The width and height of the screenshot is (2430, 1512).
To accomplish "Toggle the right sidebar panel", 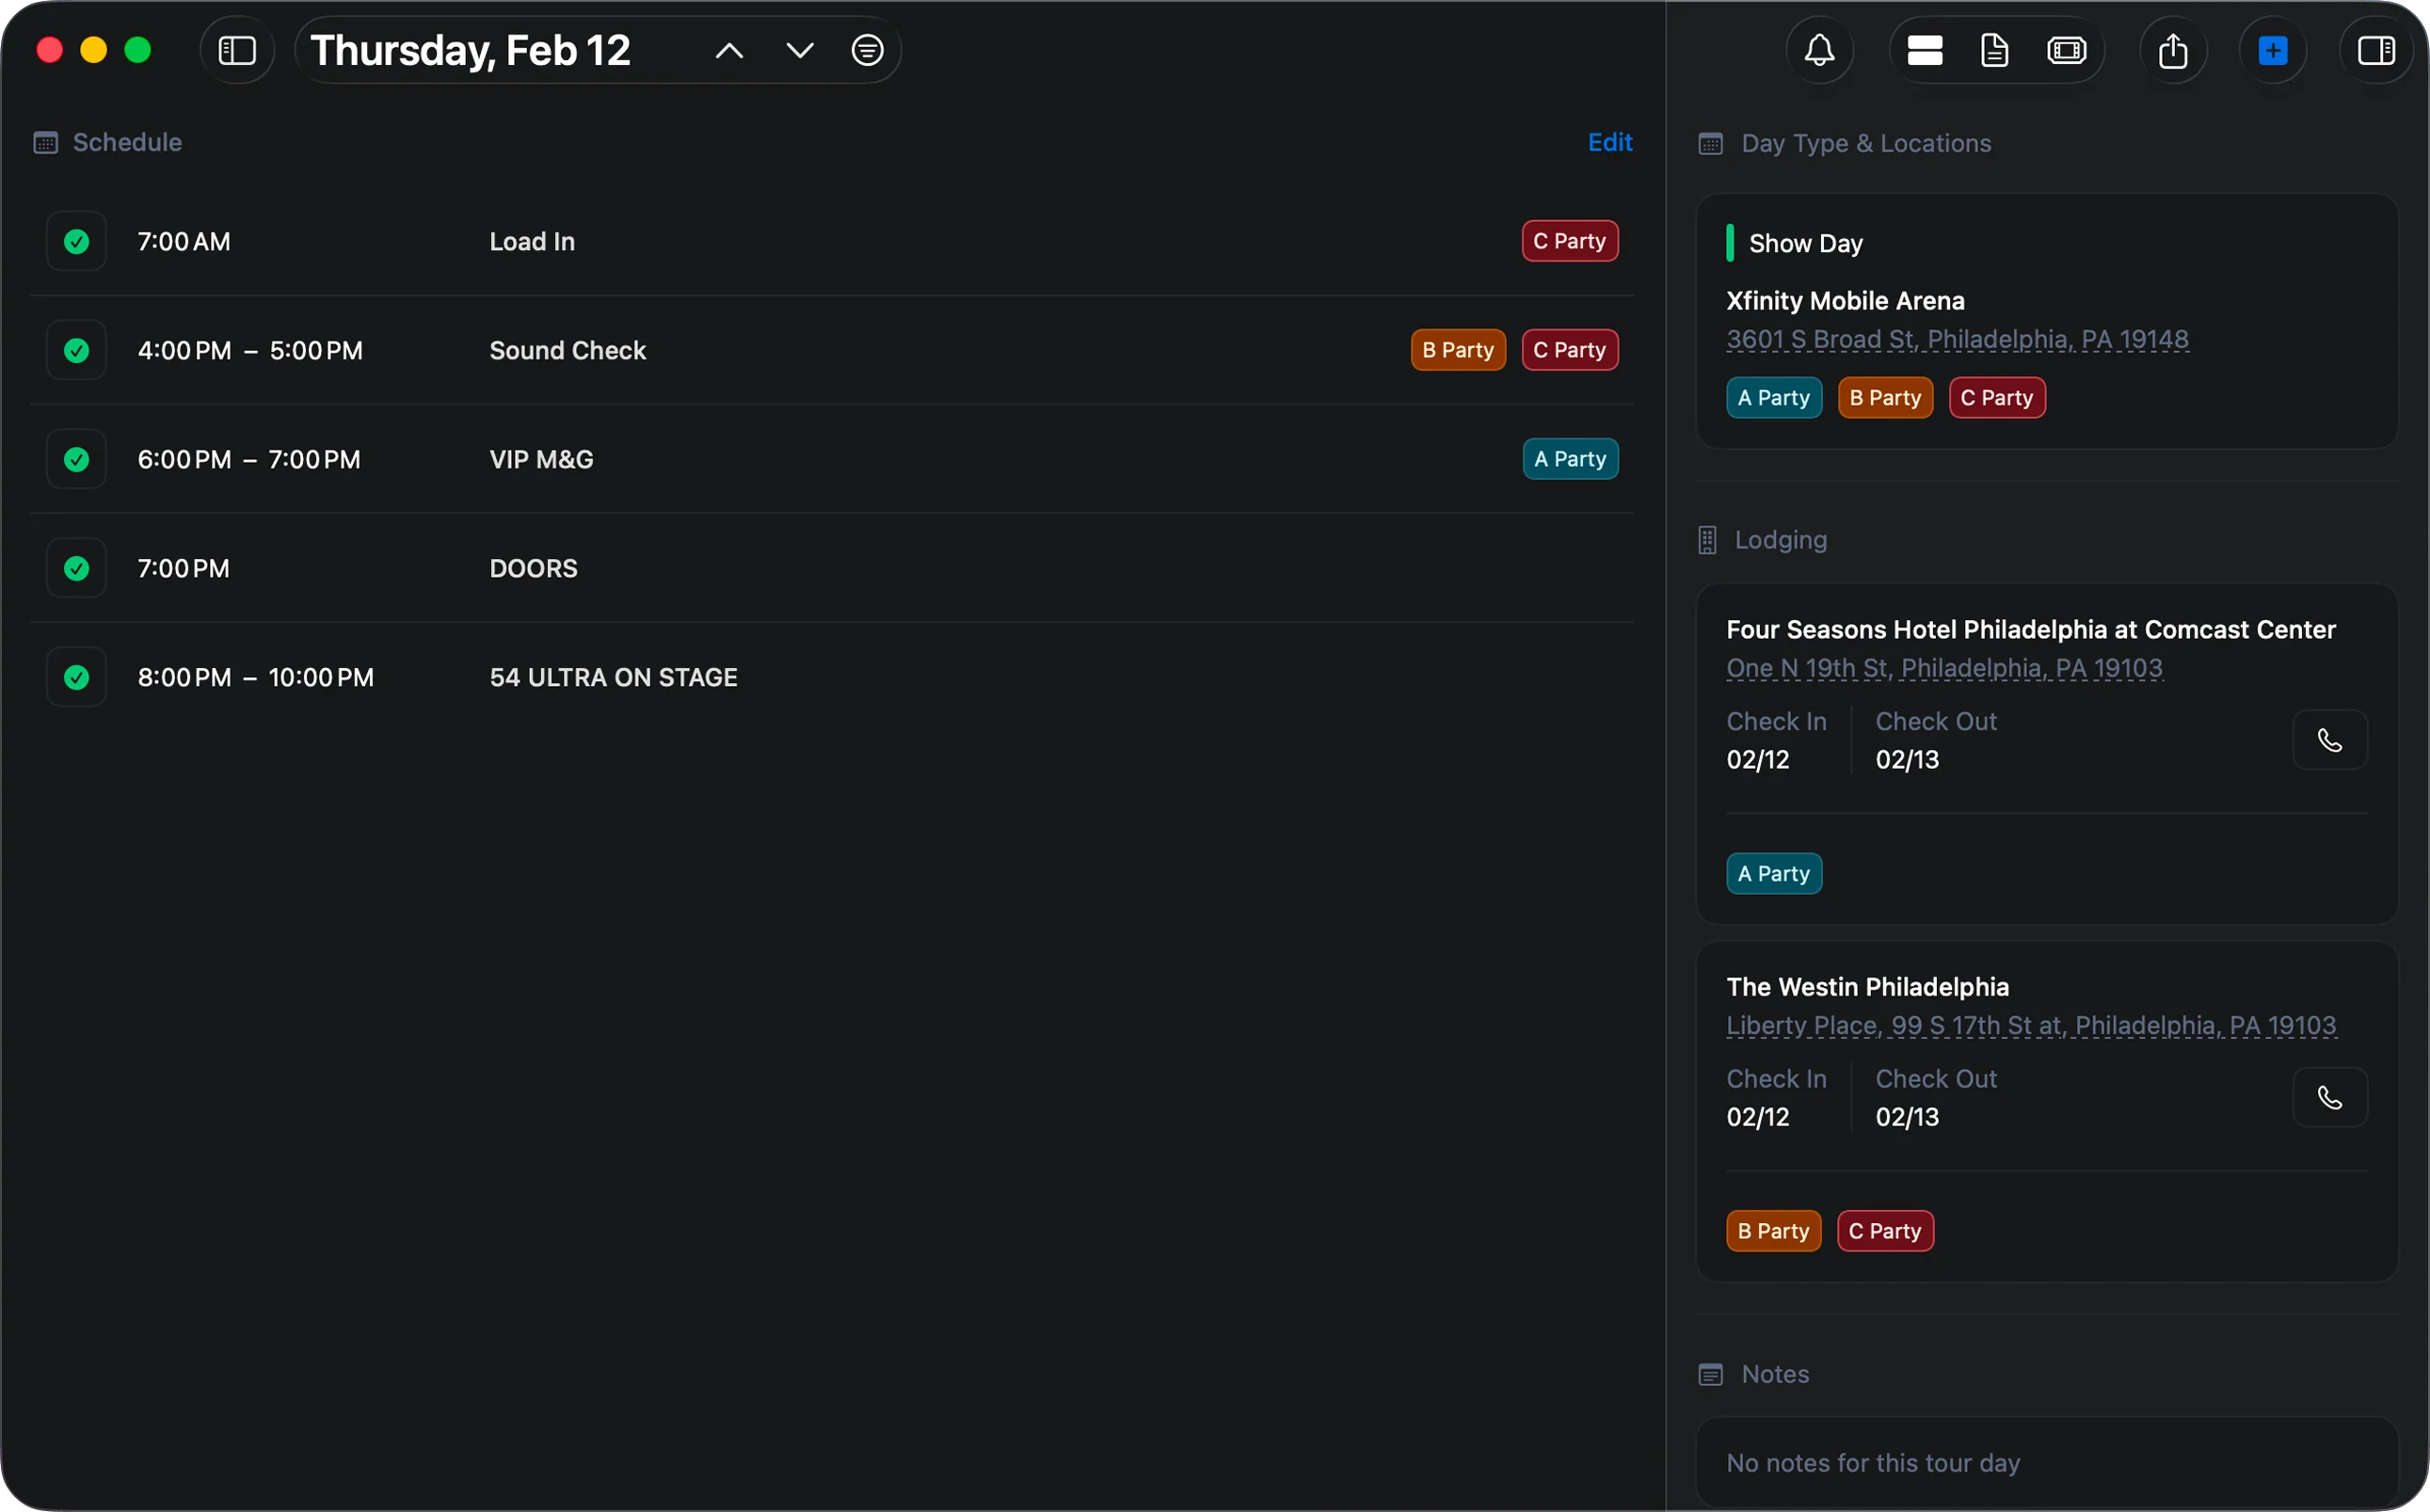I will tap(2377, 49).
